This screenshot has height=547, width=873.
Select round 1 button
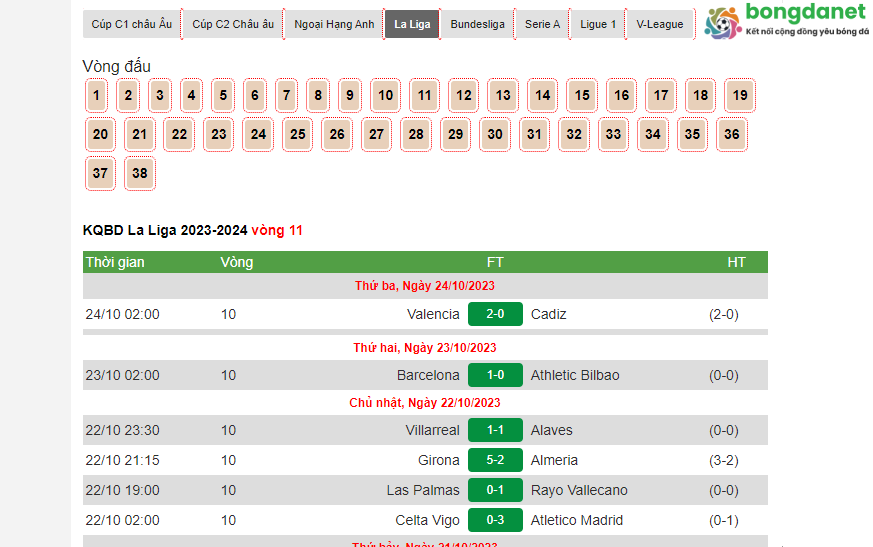click(x=96, y=96)
